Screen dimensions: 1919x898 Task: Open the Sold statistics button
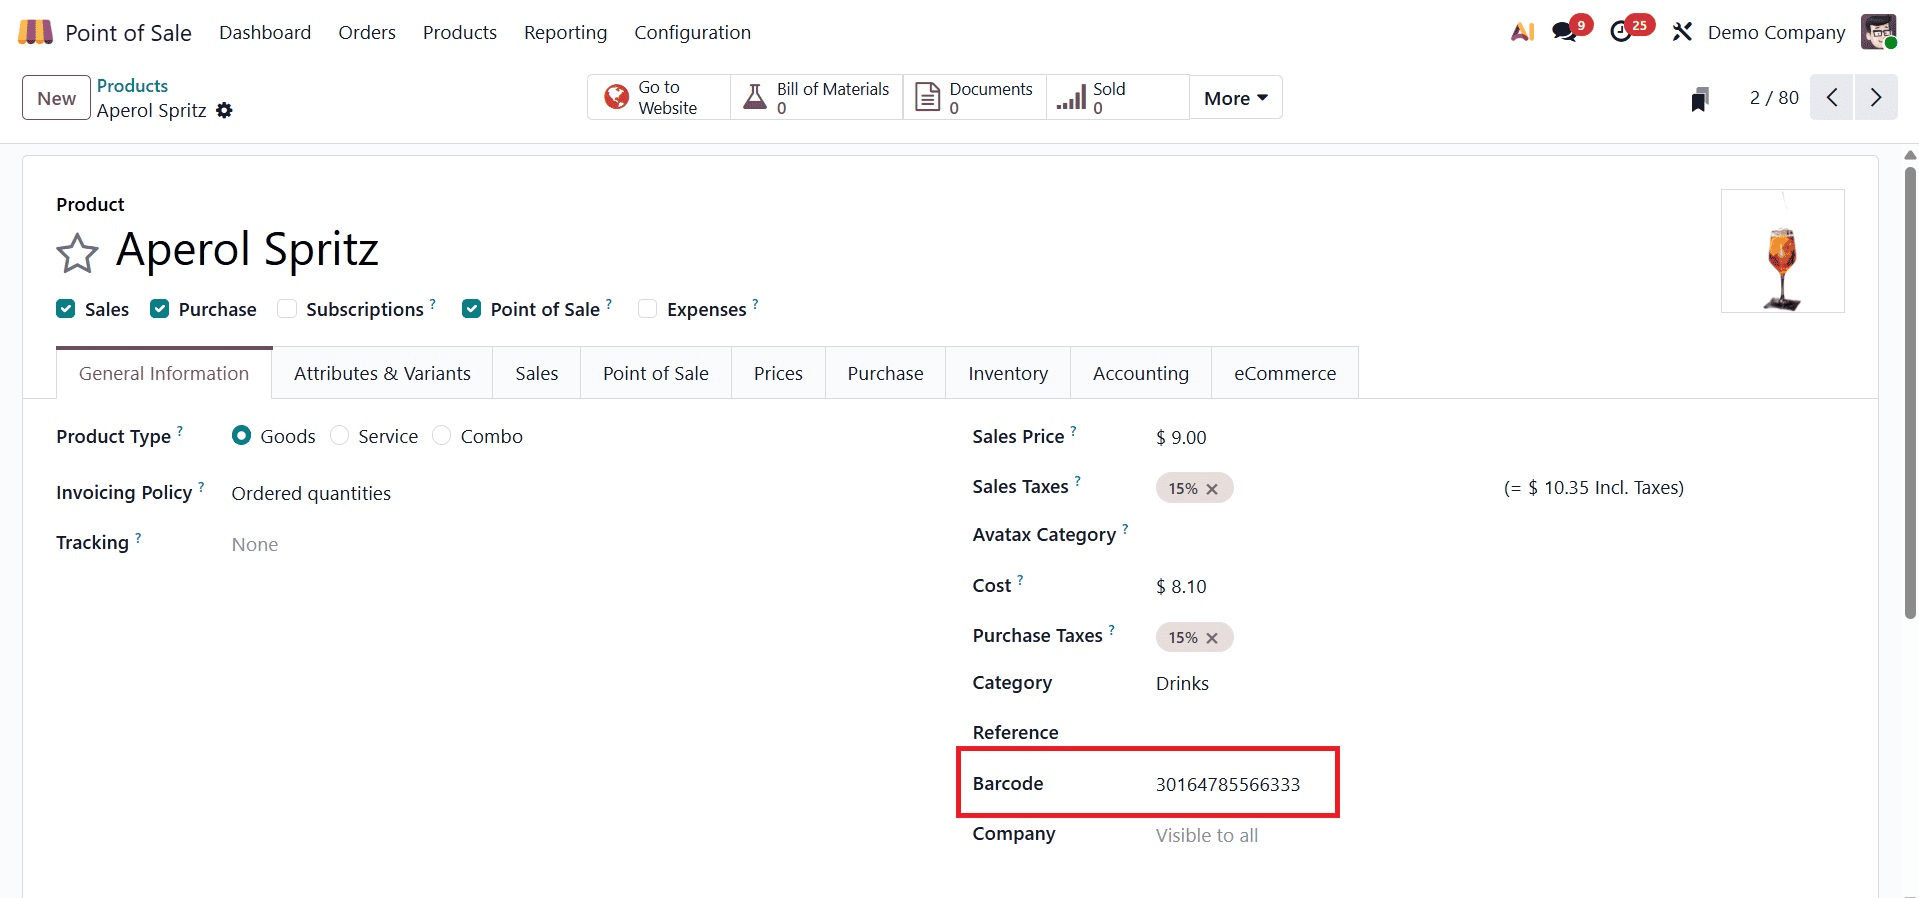1118,98
